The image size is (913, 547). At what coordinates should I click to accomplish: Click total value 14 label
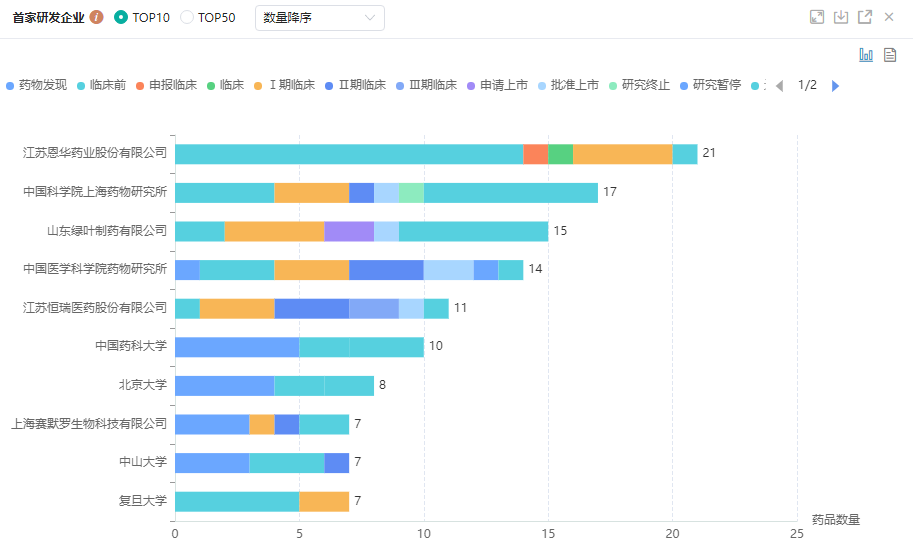535,269
